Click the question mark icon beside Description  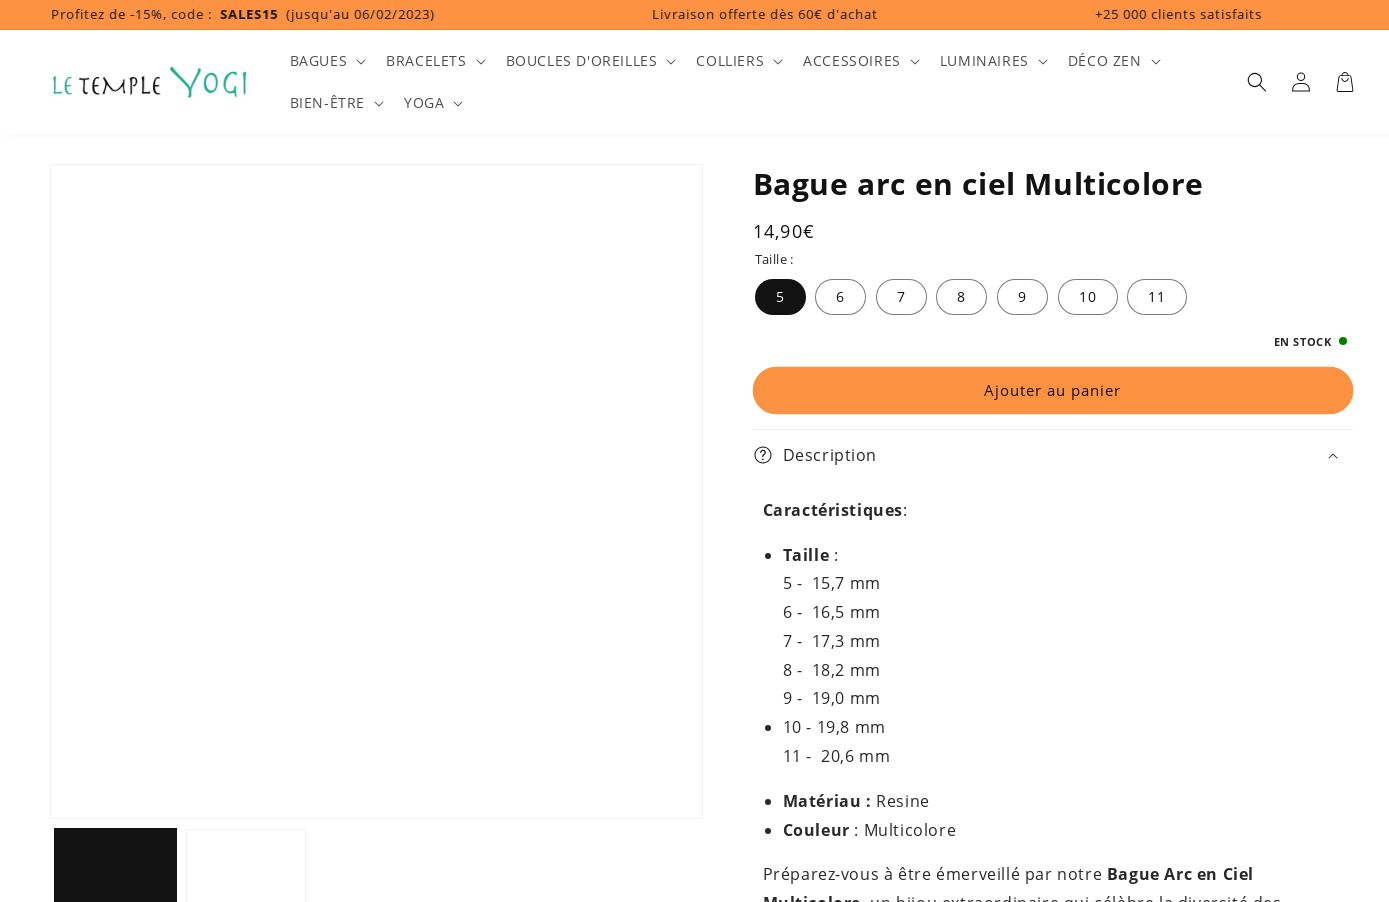coord(763,455)
